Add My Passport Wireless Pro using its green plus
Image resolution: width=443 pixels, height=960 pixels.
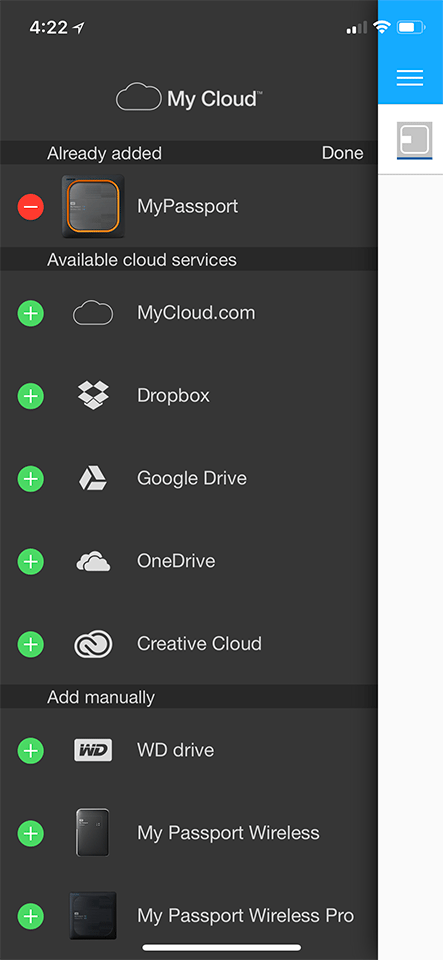(30, 916)
